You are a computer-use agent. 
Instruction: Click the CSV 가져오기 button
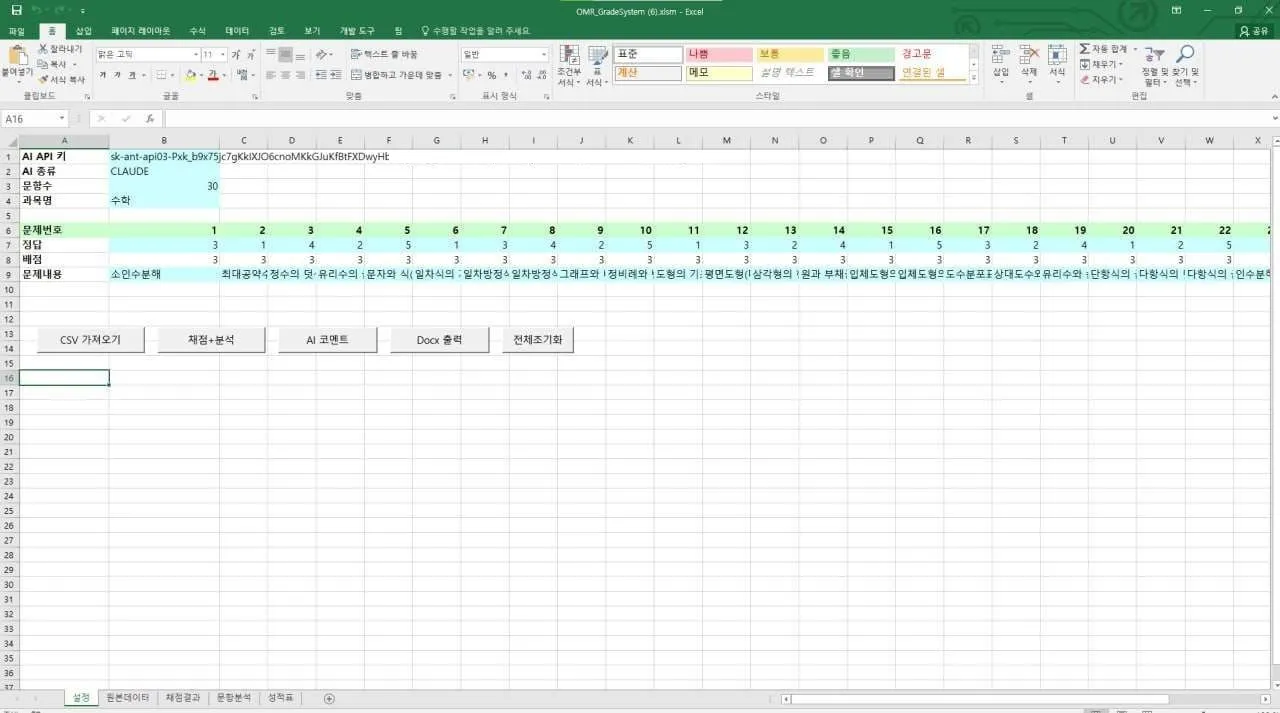pos(90,339)
